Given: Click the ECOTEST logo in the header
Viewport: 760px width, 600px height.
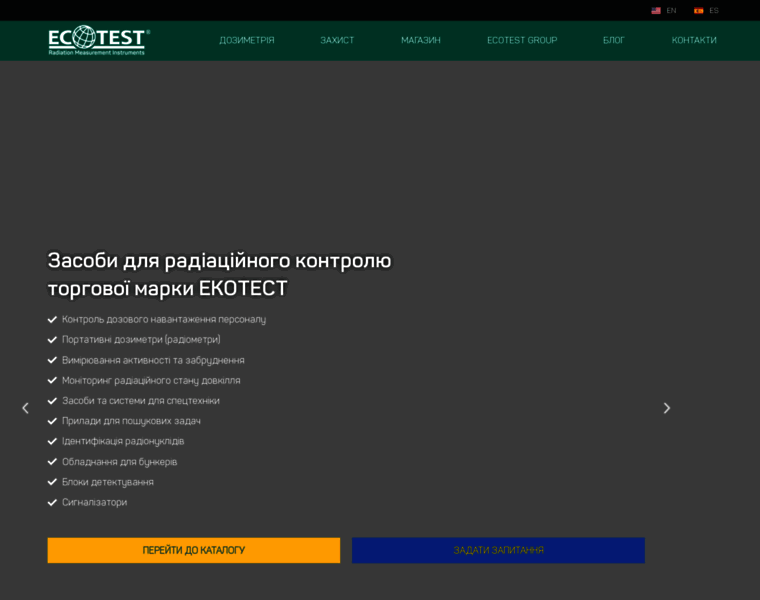Looking at the screenshot, I should tap(99, 40).
